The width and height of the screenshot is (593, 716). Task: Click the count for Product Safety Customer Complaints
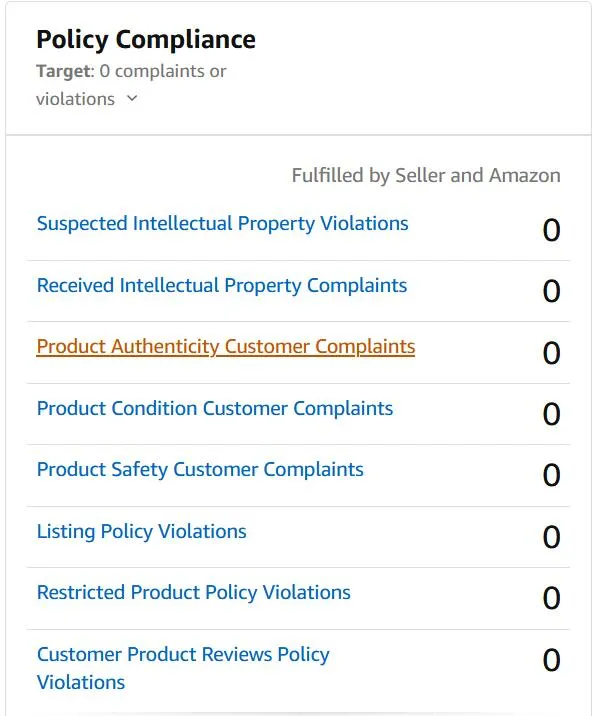[551, 475]
